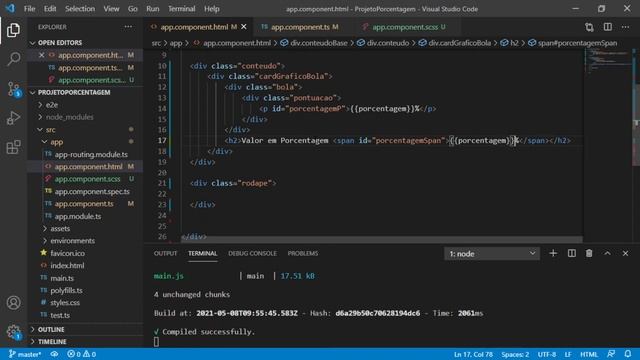Image resolution: width=640 pixels, height=360 pixels.
Task: Click Ln 17, Col 78 cursor position
Action: click(x=473, y=354)
